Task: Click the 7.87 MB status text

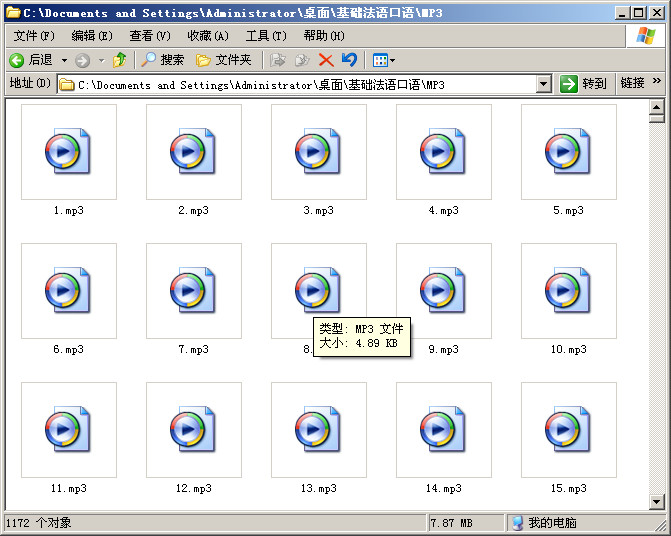Action: tap(451, 523)
